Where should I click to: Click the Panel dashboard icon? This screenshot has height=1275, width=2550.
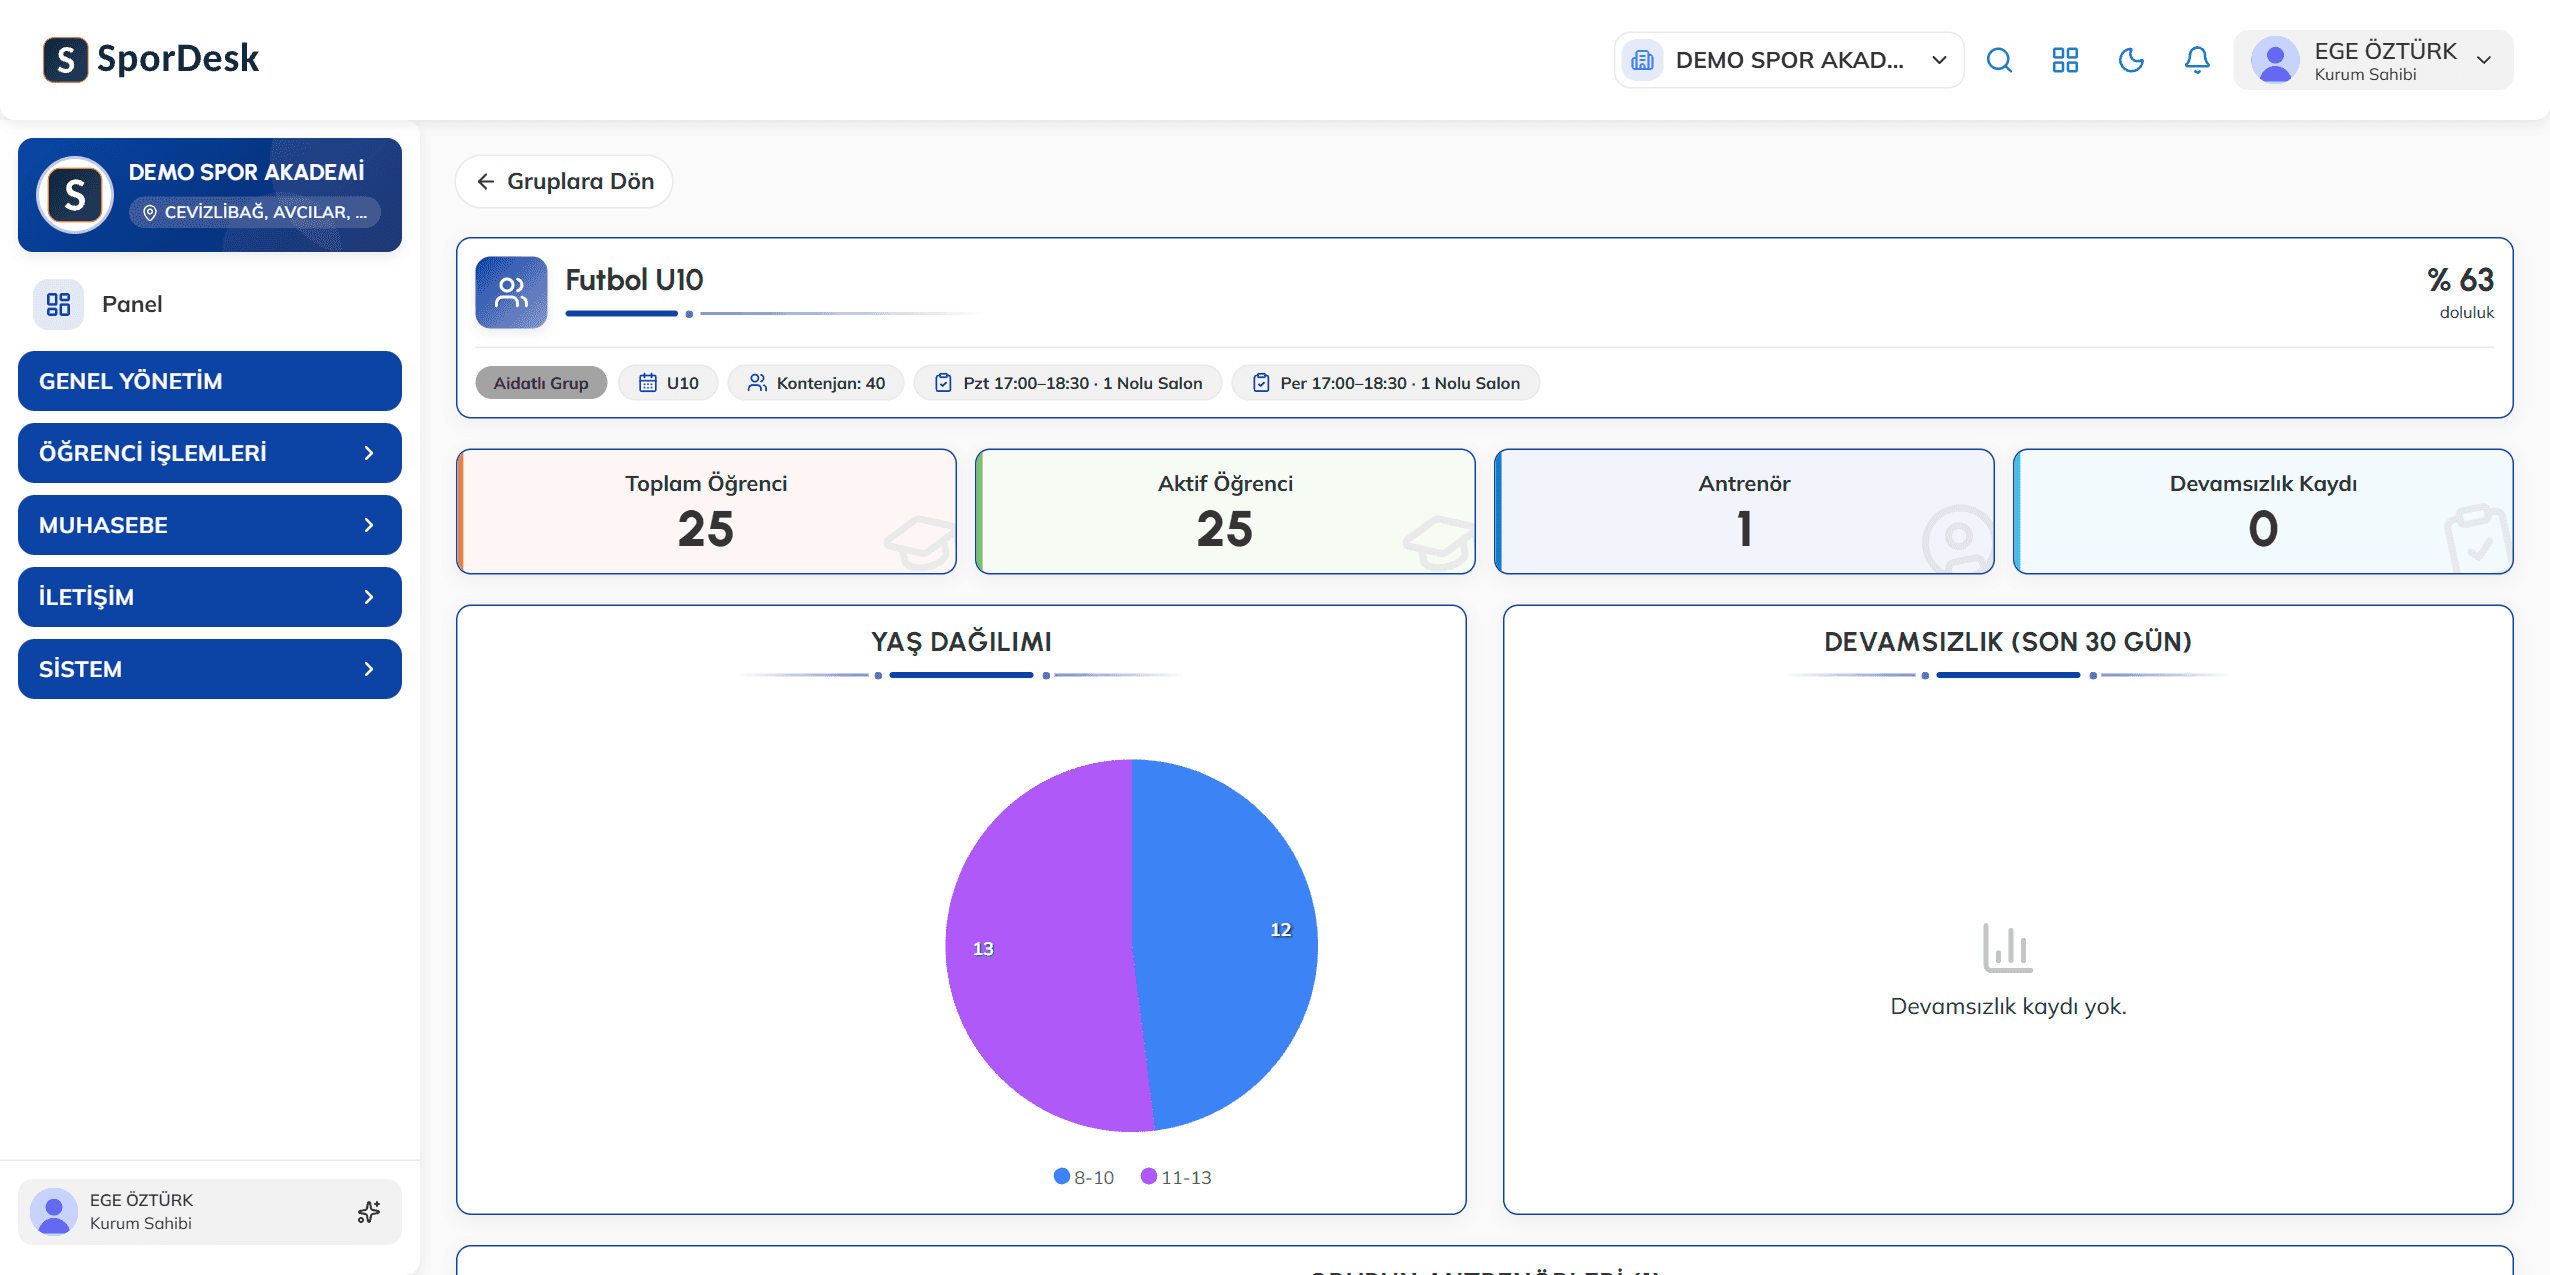(58, 304)
